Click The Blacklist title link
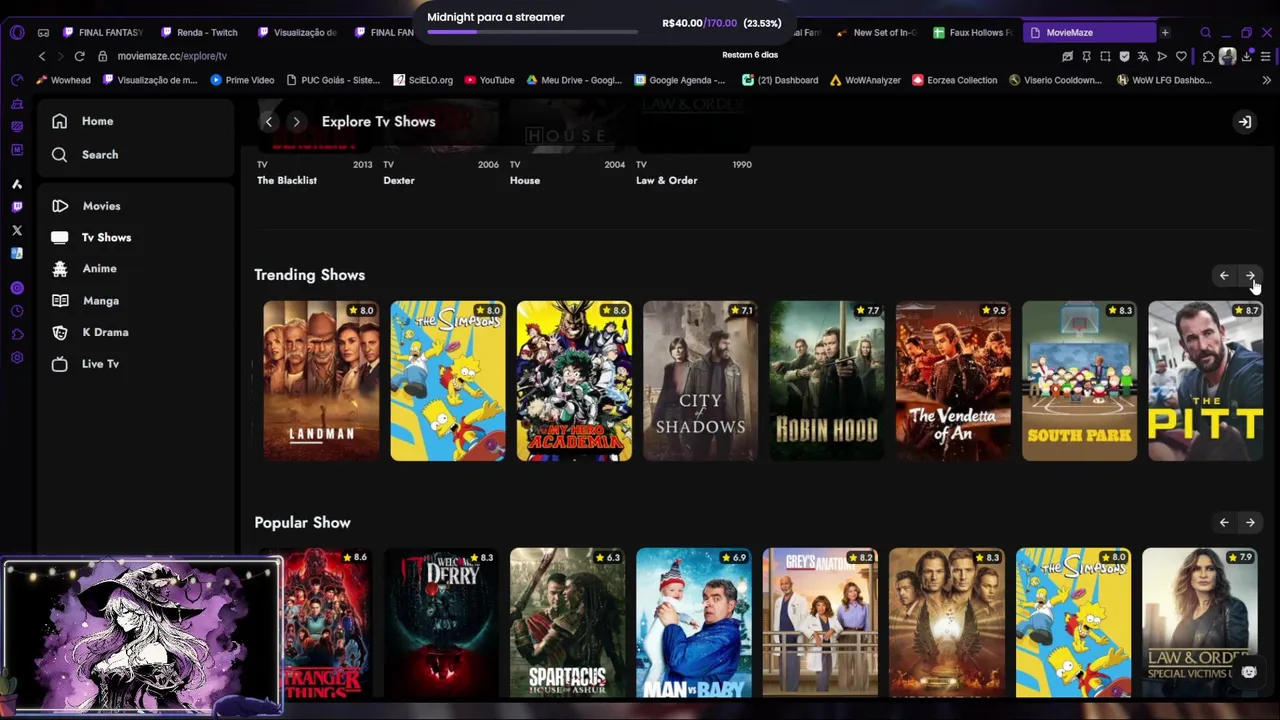The height and width of the screenshot is (720, 1280). 287,181
